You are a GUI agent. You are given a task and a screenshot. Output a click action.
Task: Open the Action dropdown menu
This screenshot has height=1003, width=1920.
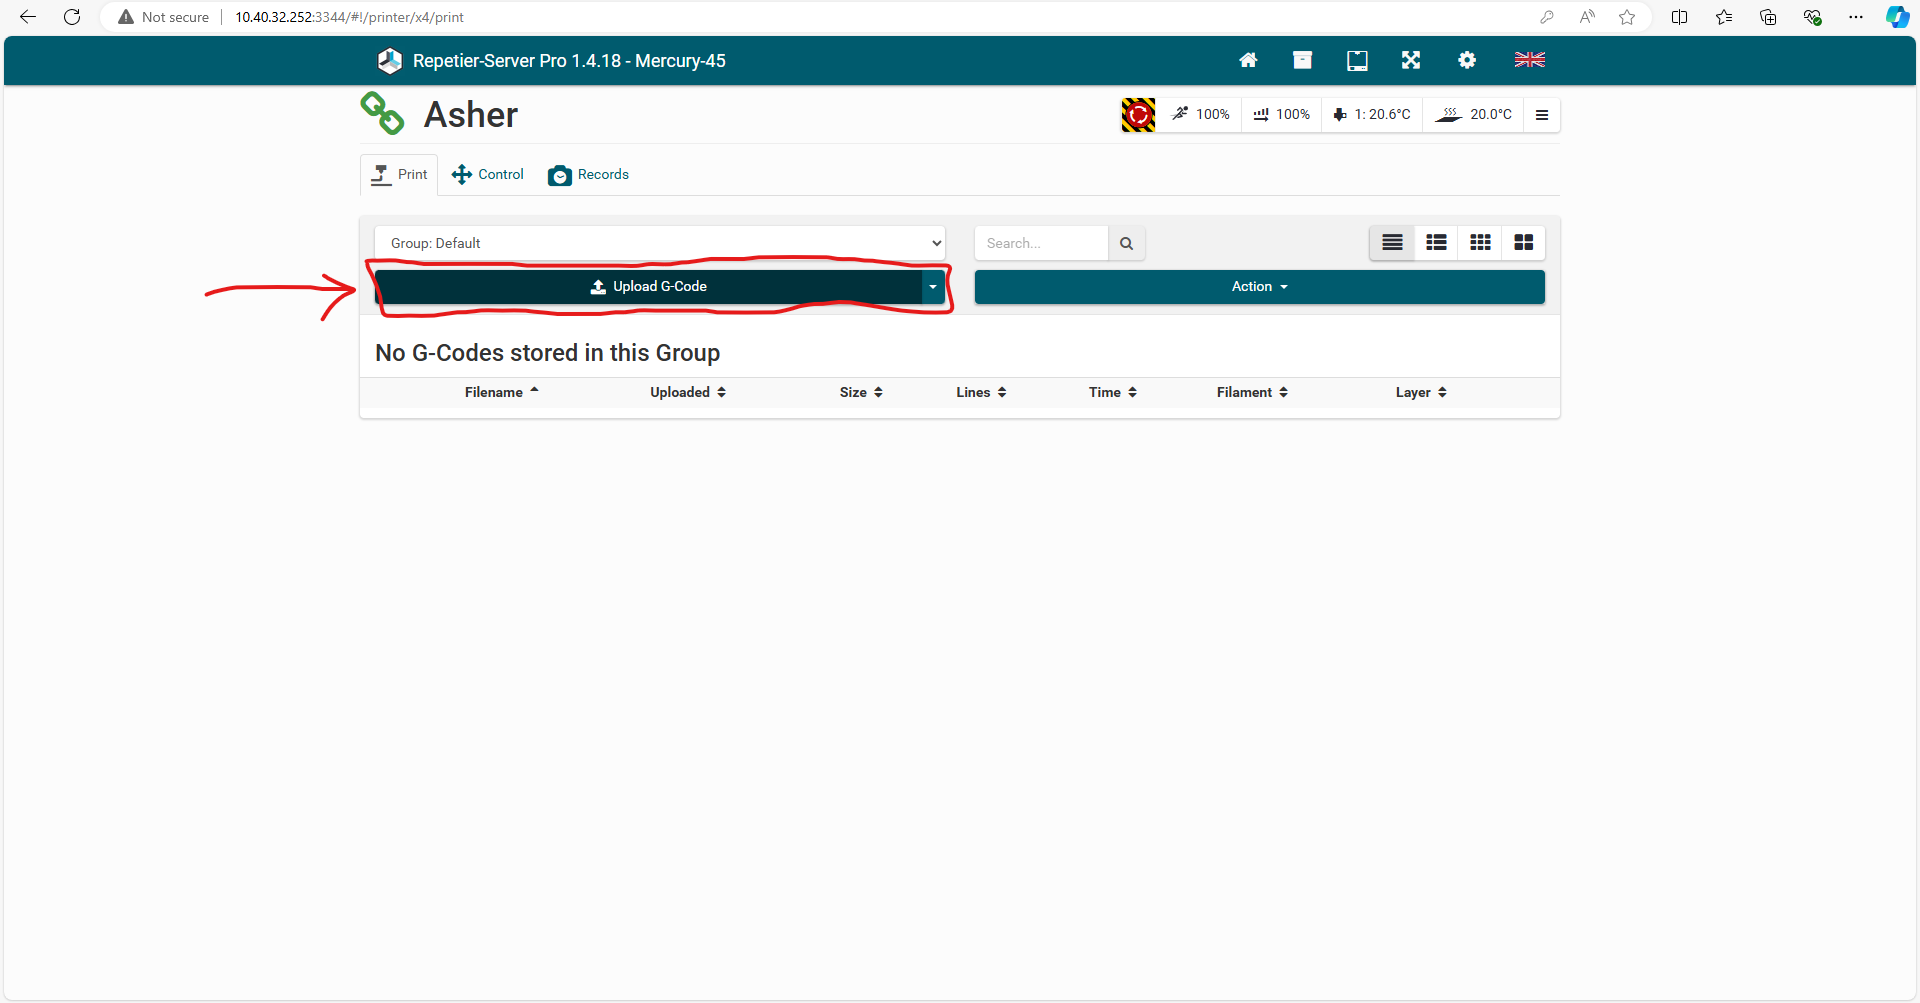pyautogui.click(x=1260, y=287)
